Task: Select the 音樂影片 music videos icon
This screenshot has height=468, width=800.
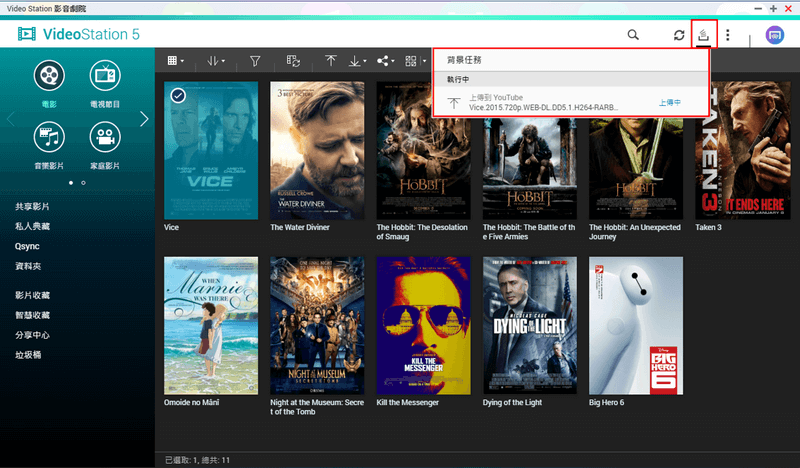Action: click(x=49, y=137)
